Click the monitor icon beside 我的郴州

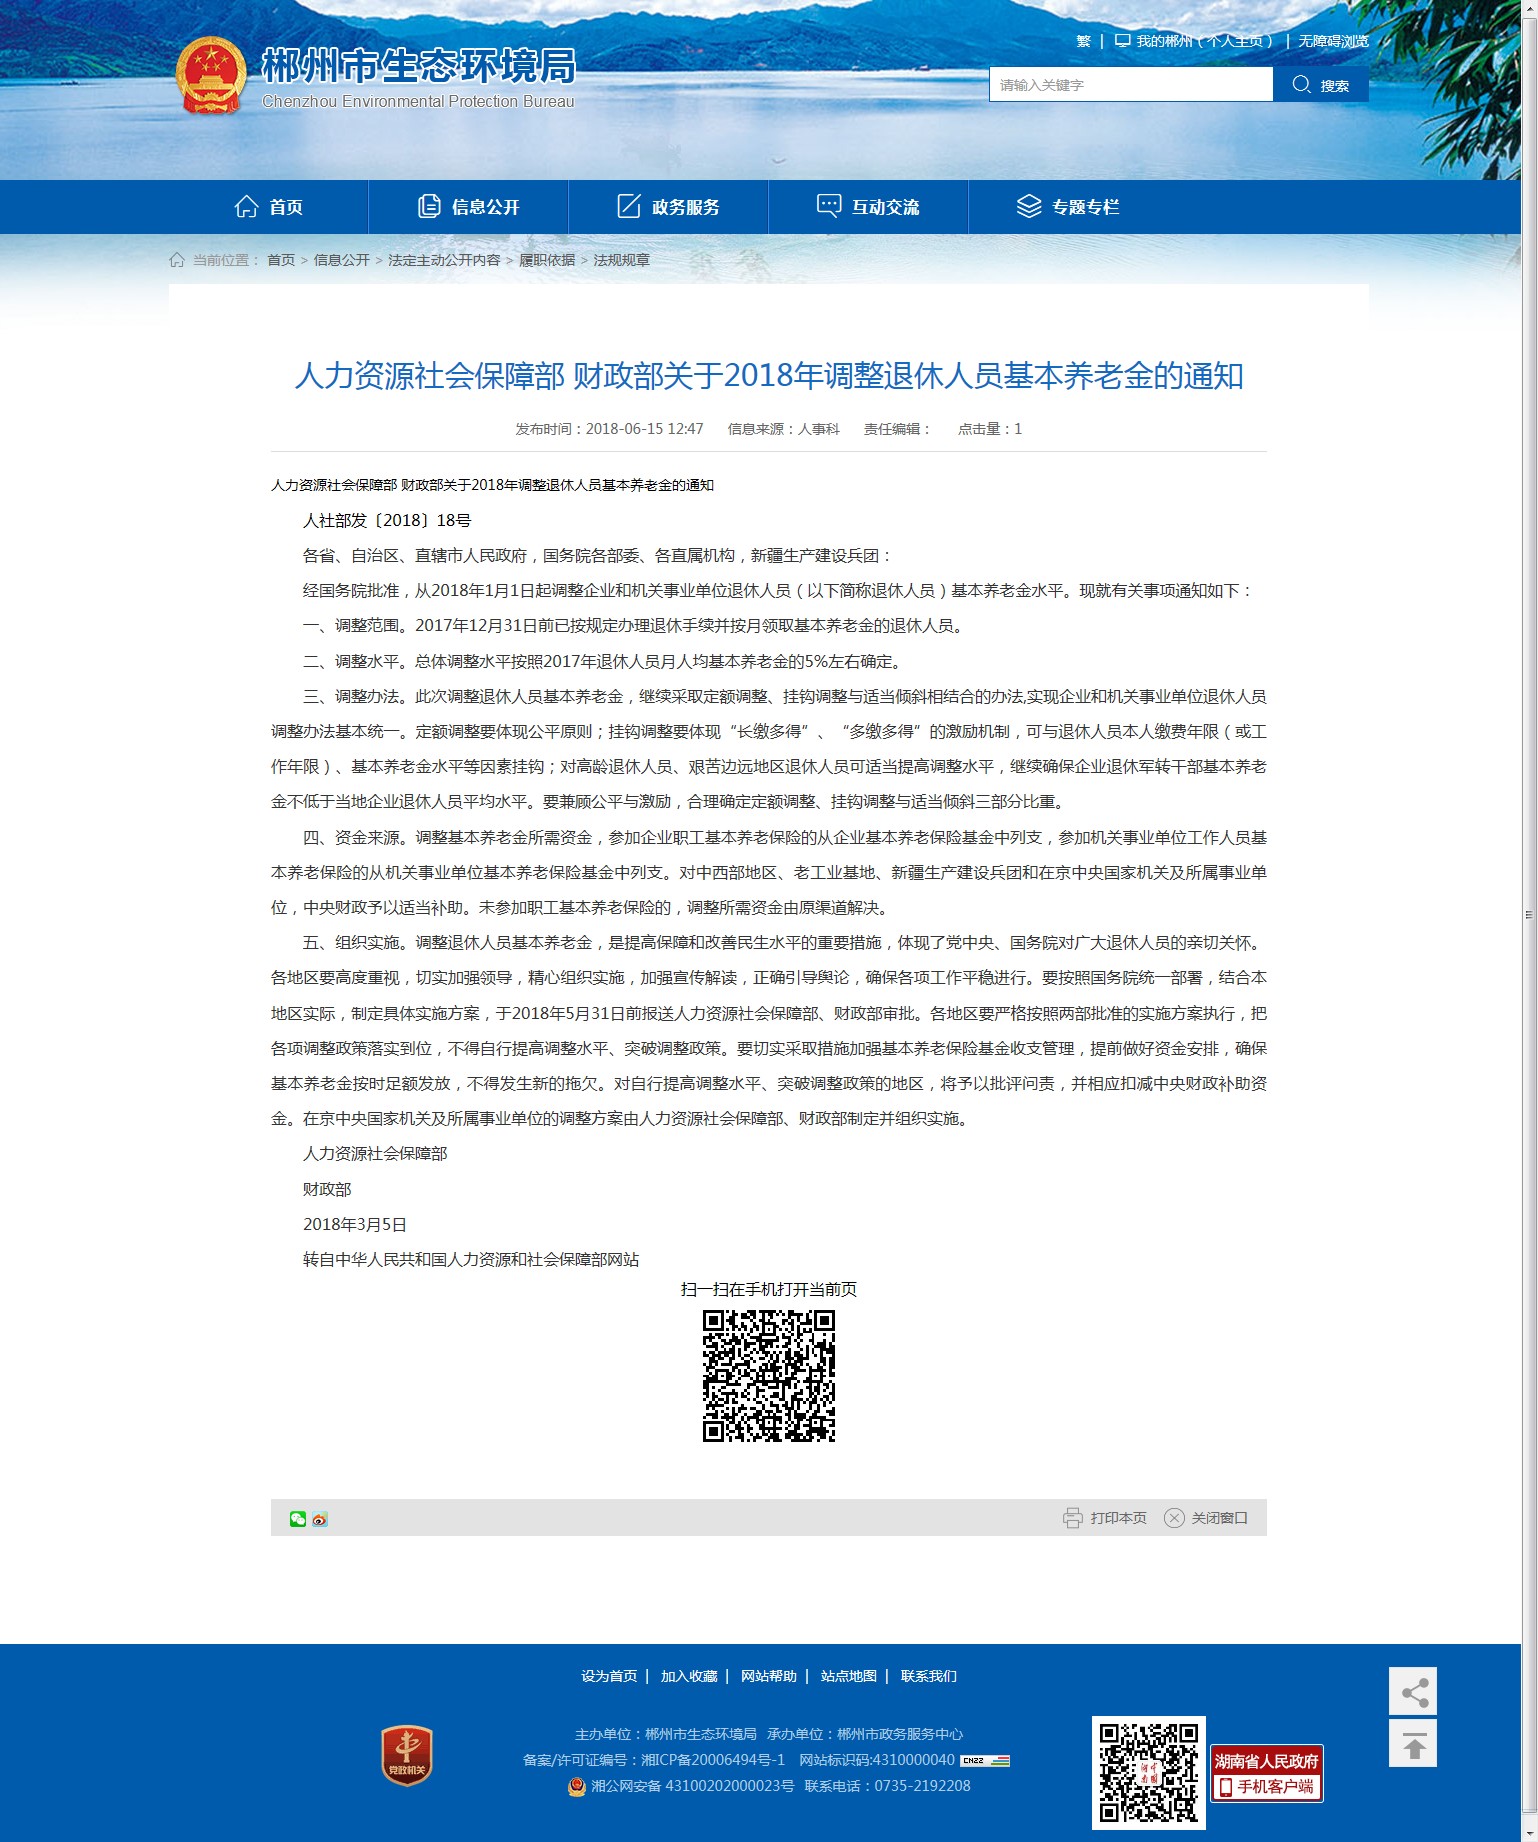tap(1123, 41)
